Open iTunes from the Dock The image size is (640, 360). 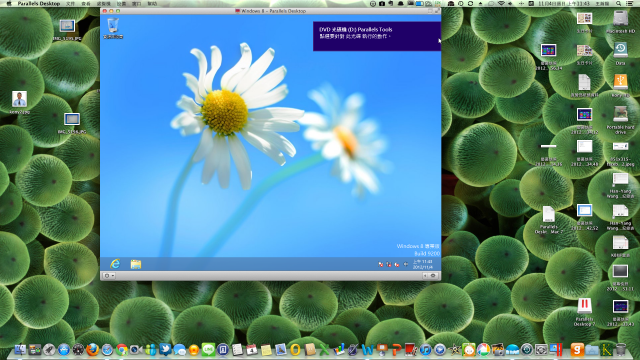pos(425,349)
